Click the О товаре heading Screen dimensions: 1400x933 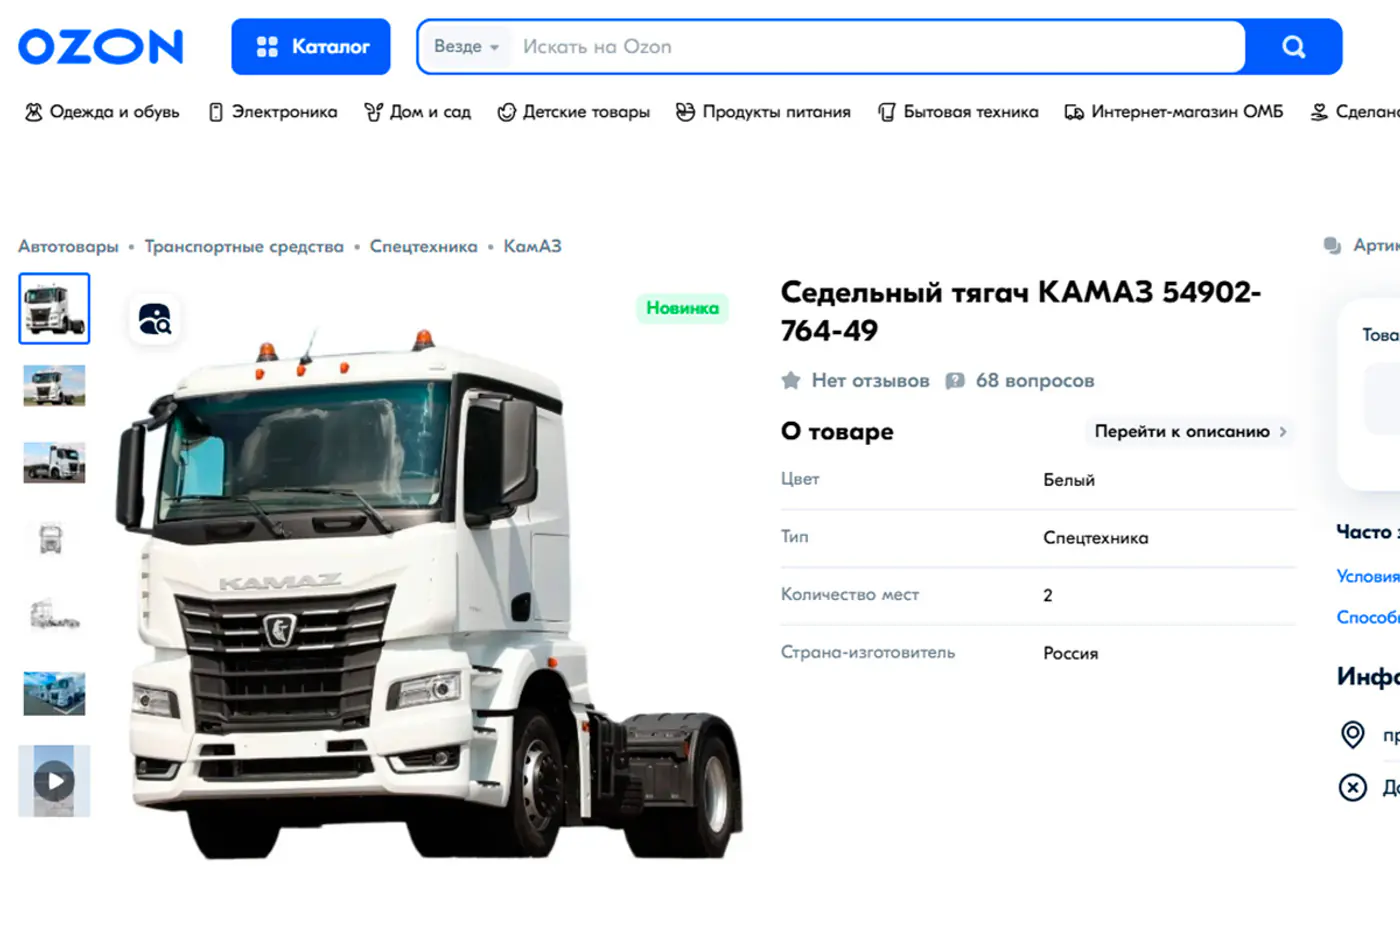click(x=837, y=432)
